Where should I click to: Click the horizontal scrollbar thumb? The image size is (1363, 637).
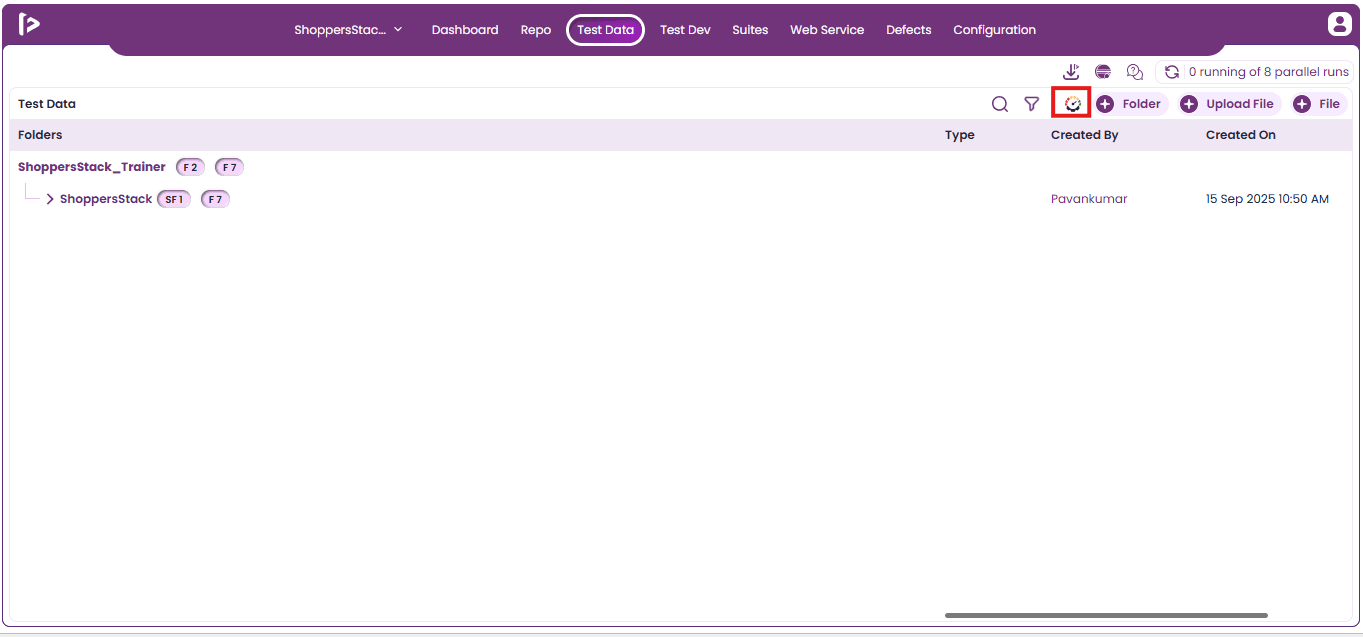pyautogui.click(x=1106, y=615)
